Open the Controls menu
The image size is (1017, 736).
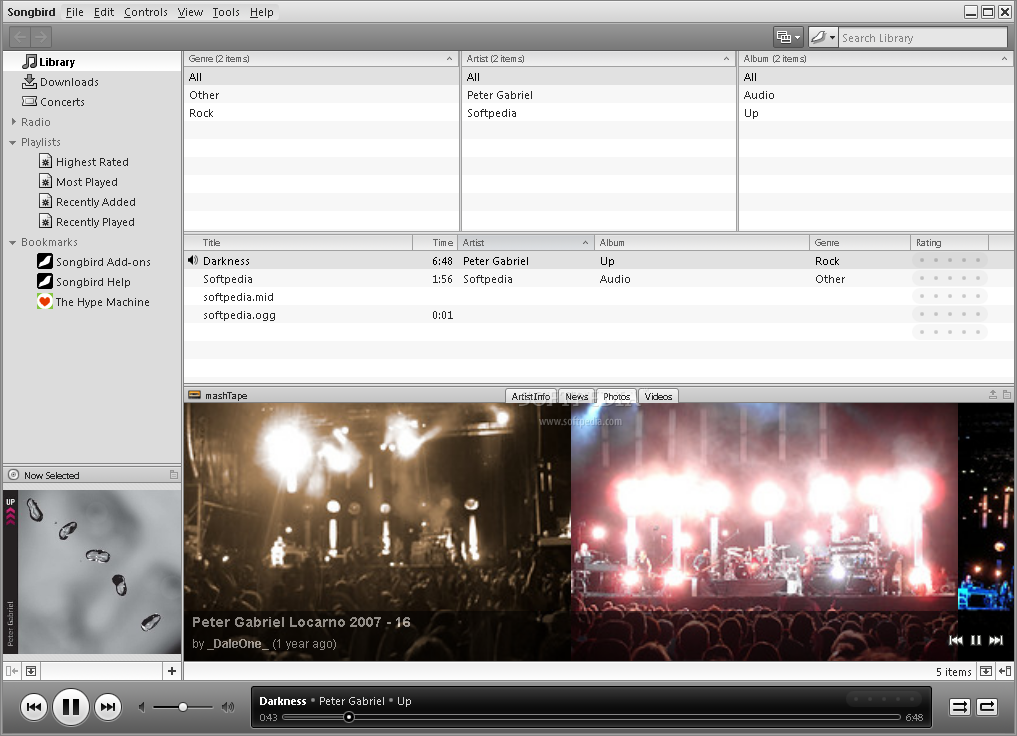tap(145, 12)
